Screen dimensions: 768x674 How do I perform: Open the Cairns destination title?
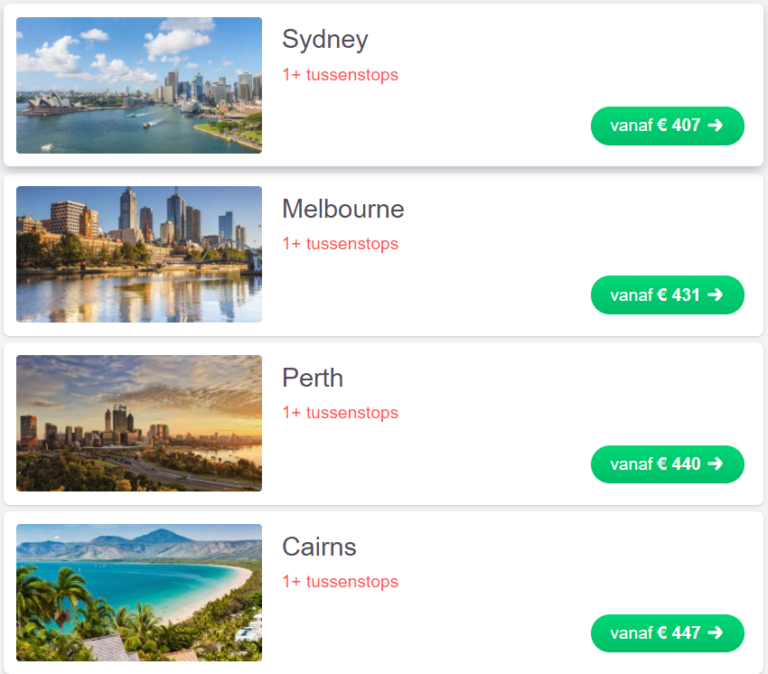319,547
